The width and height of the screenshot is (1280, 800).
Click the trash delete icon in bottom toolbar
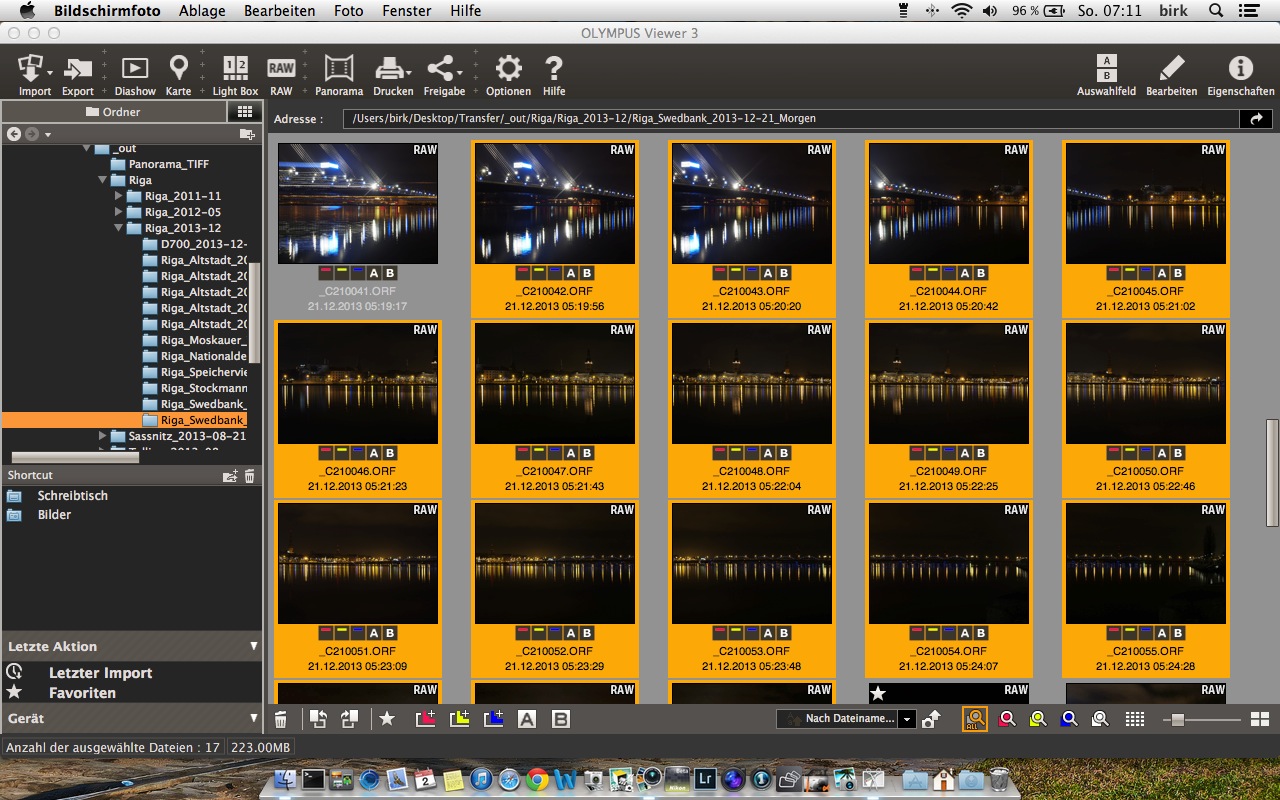[x=281, y=719]
